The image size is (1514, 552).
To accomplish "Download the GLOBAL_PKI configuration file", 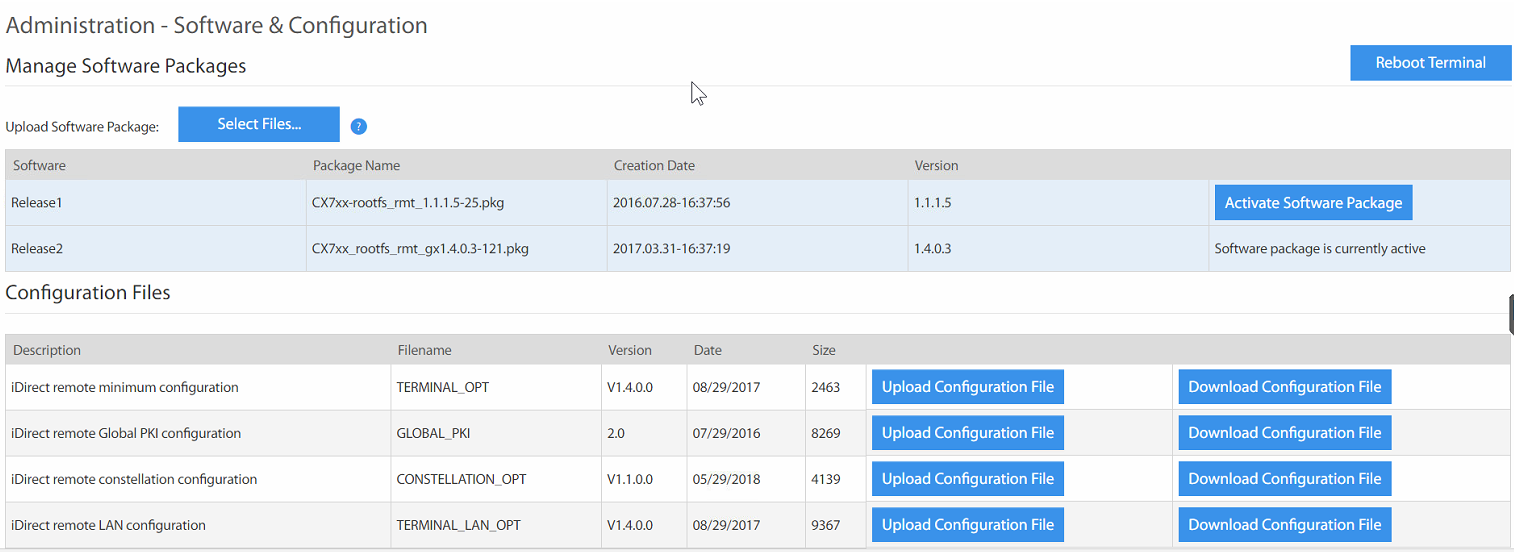I will pyautogui.click(x=1284, y=433).
